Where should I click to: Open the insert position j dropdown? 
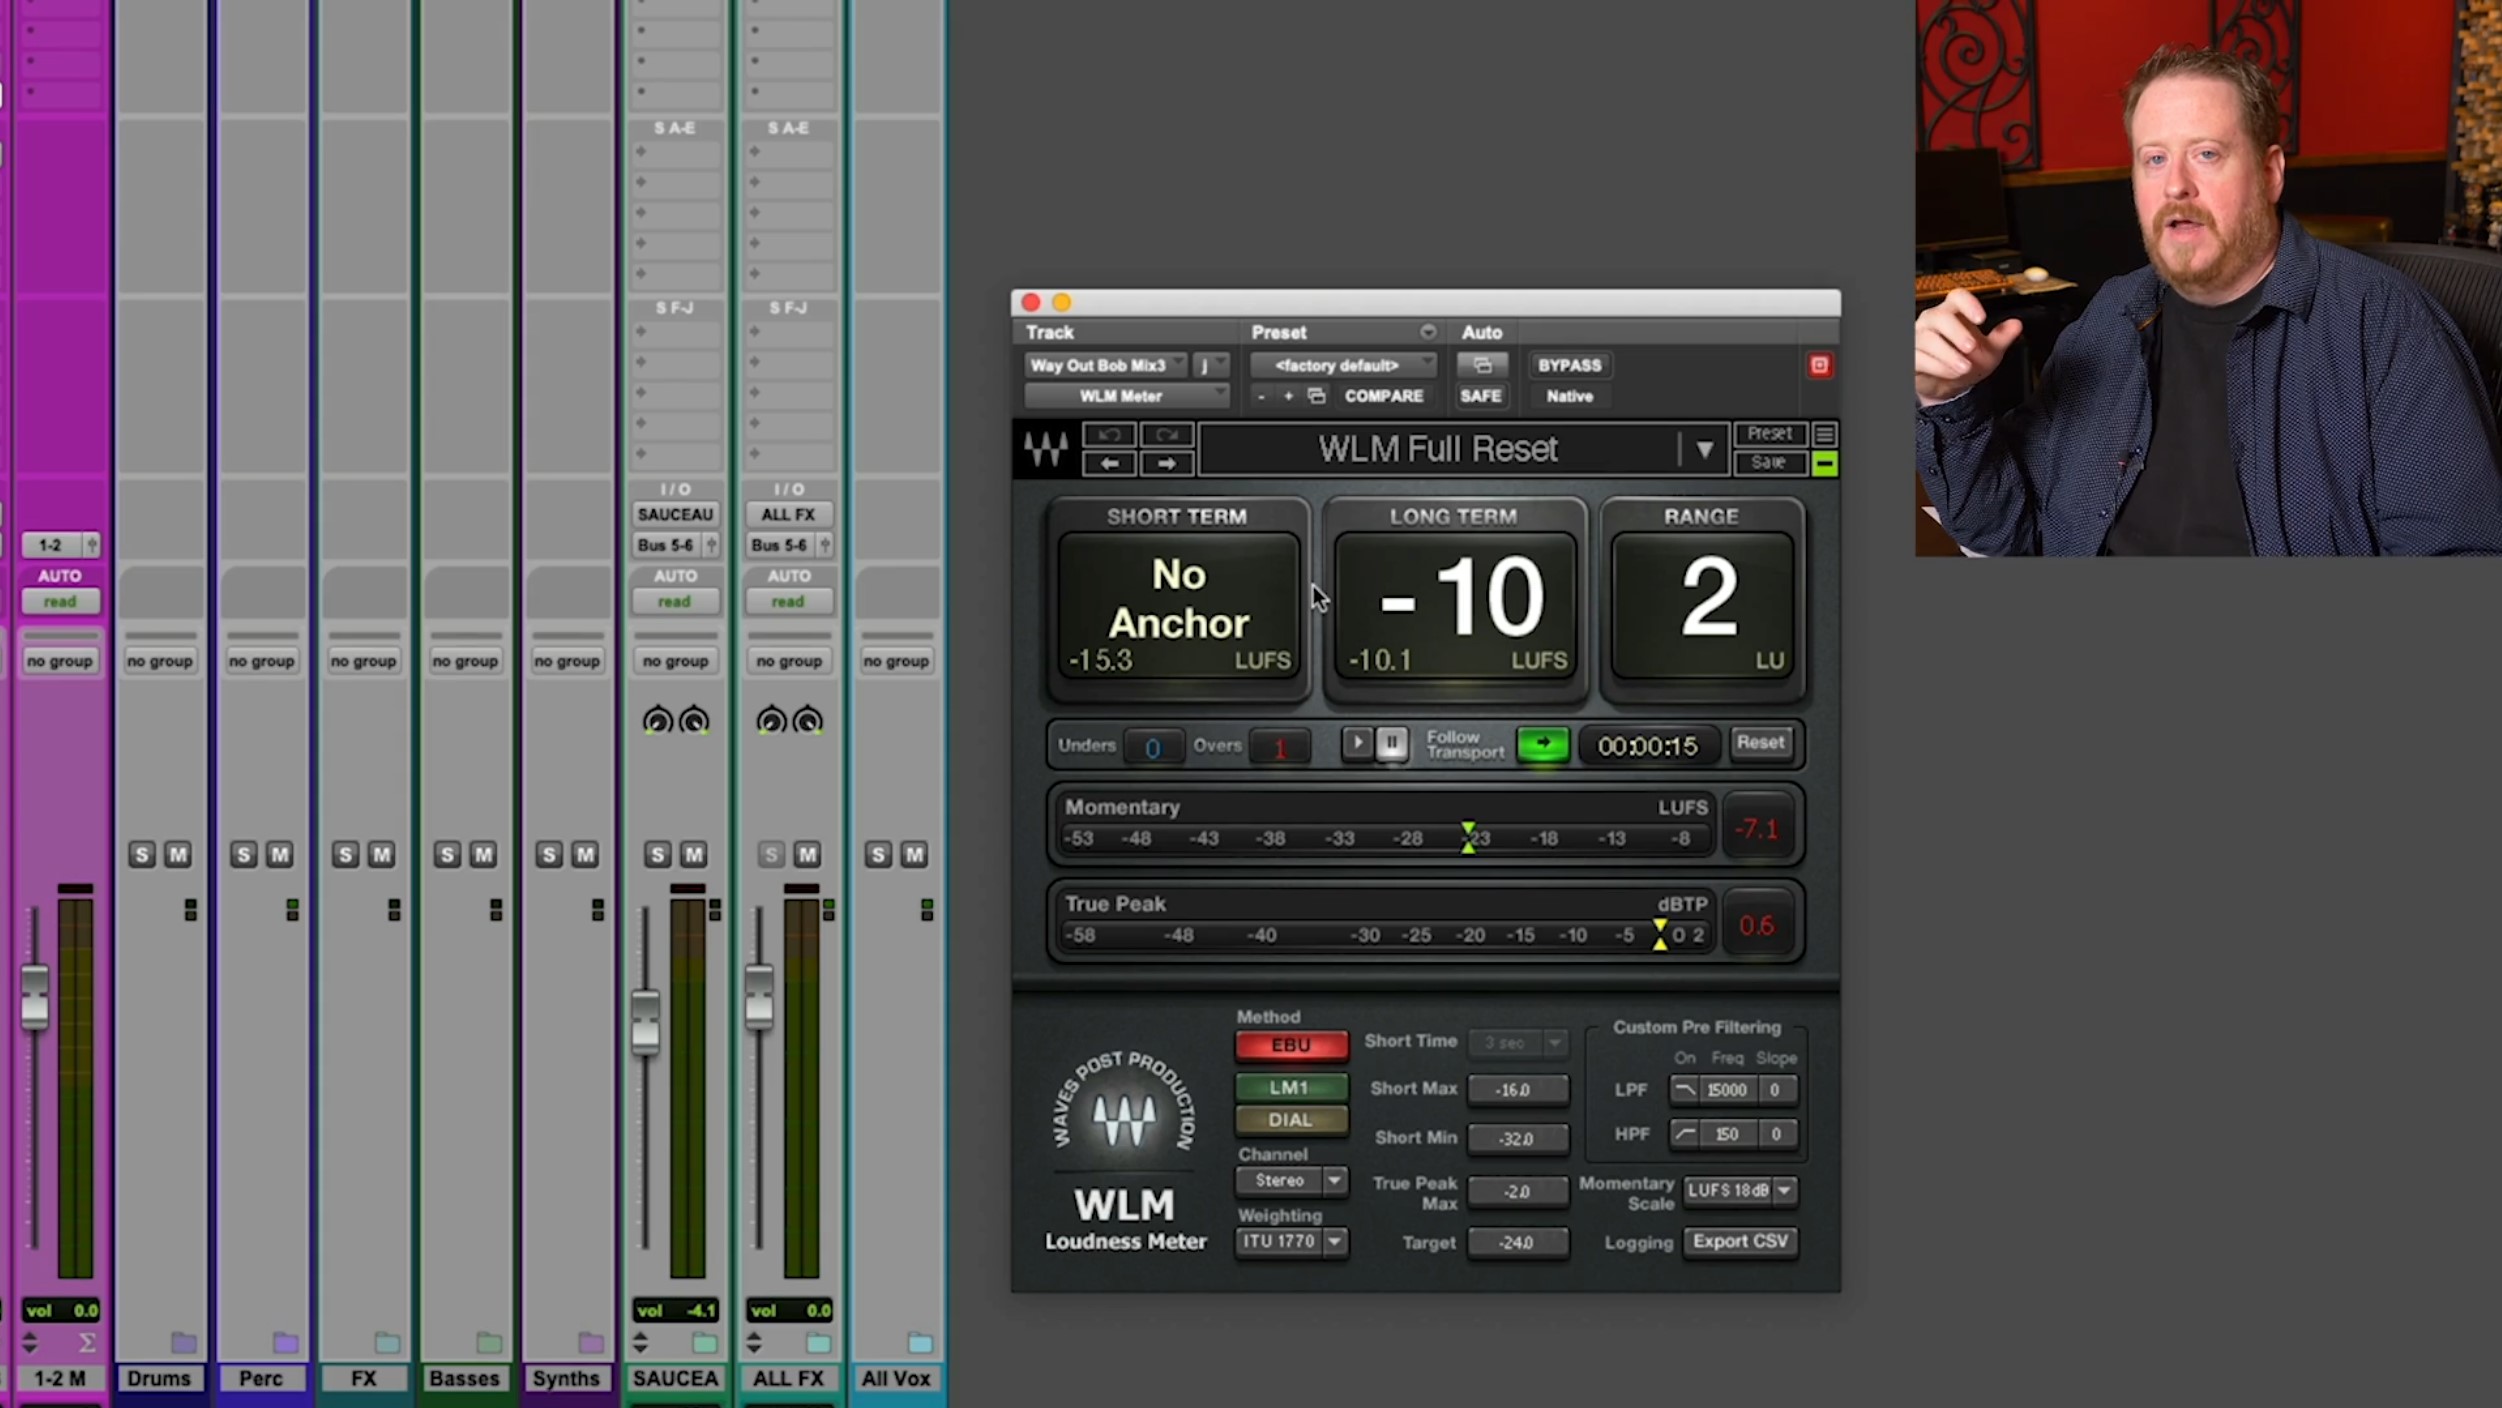[1211, 365]
